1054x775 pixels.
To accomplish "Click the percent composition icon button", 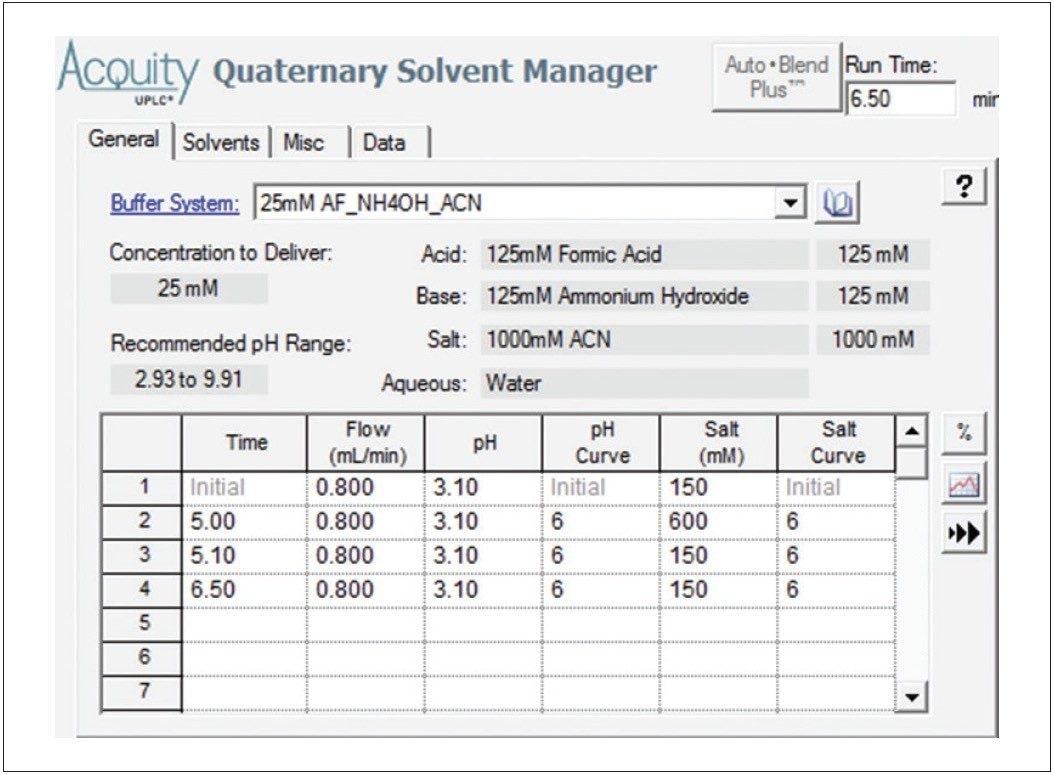I will pos(964,433).
